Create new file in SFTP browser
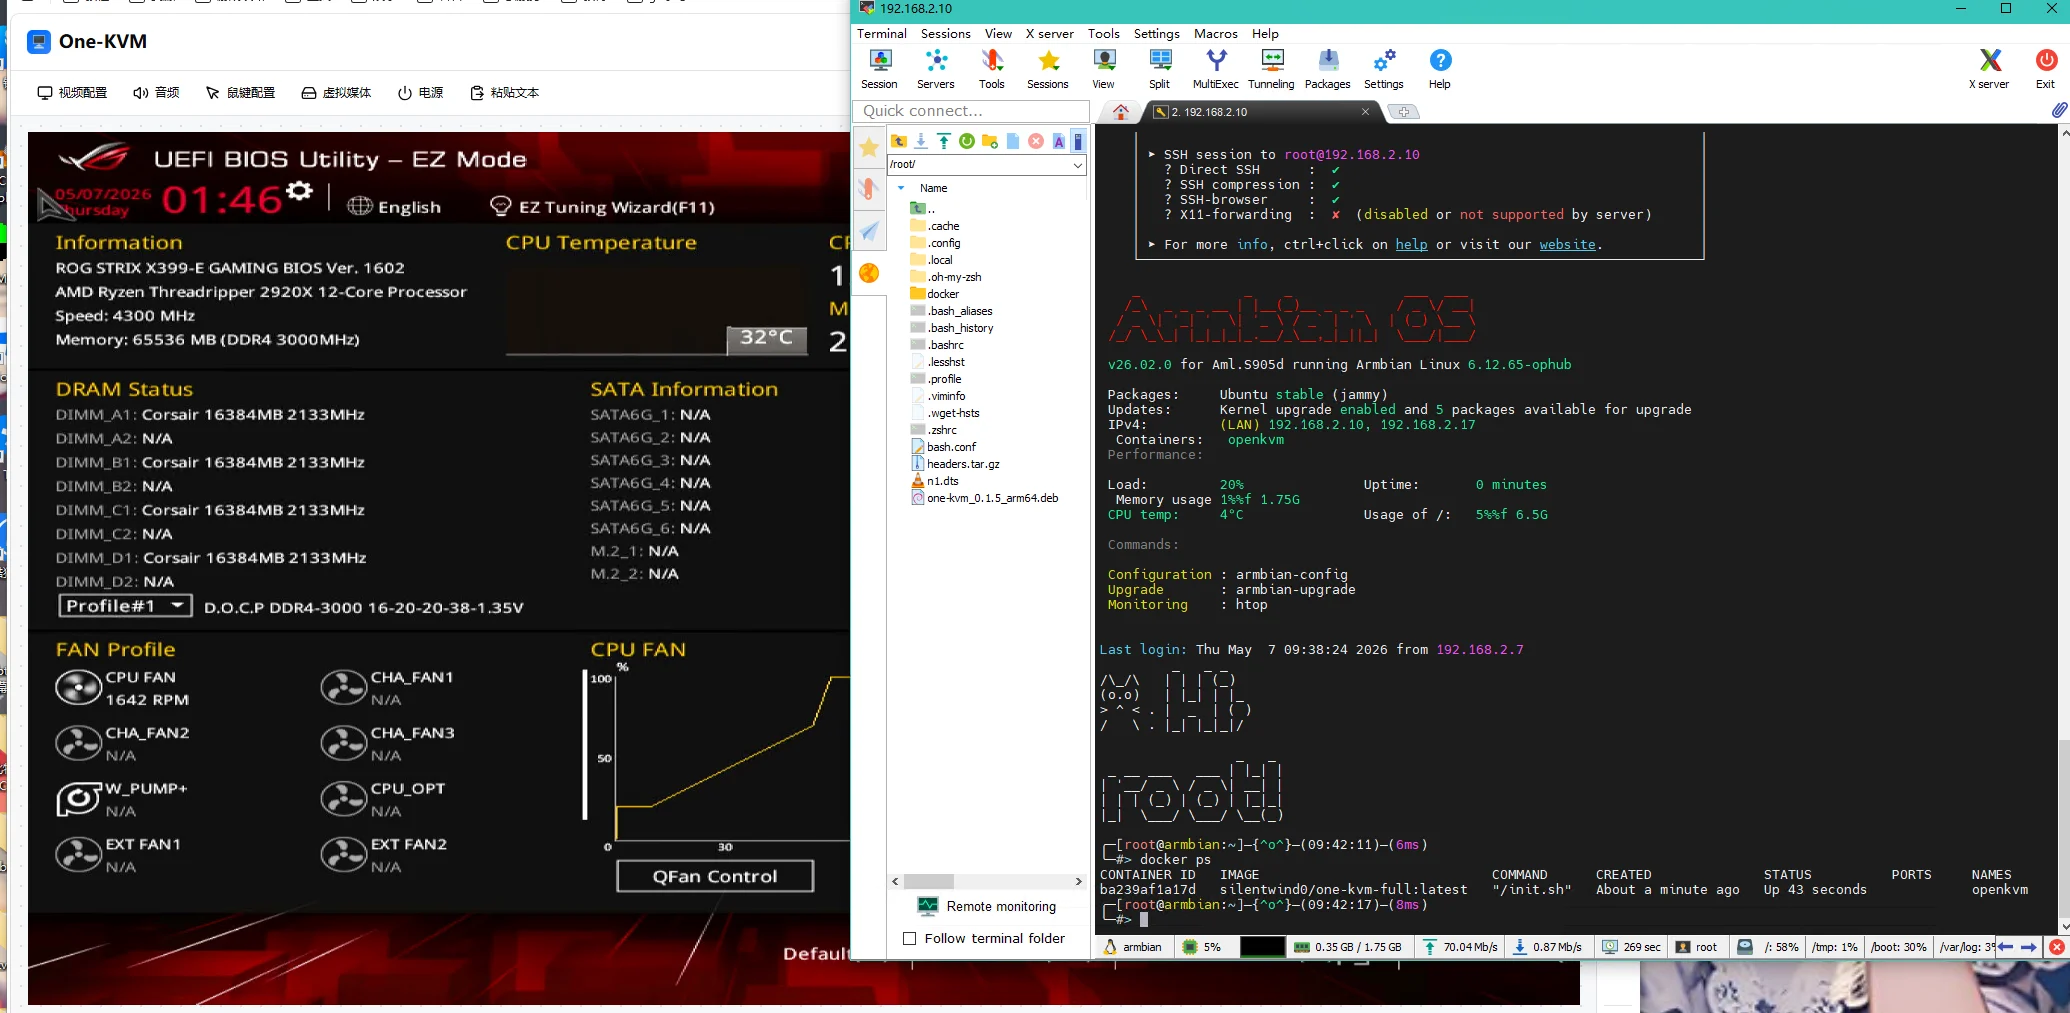 point(1013,141)
